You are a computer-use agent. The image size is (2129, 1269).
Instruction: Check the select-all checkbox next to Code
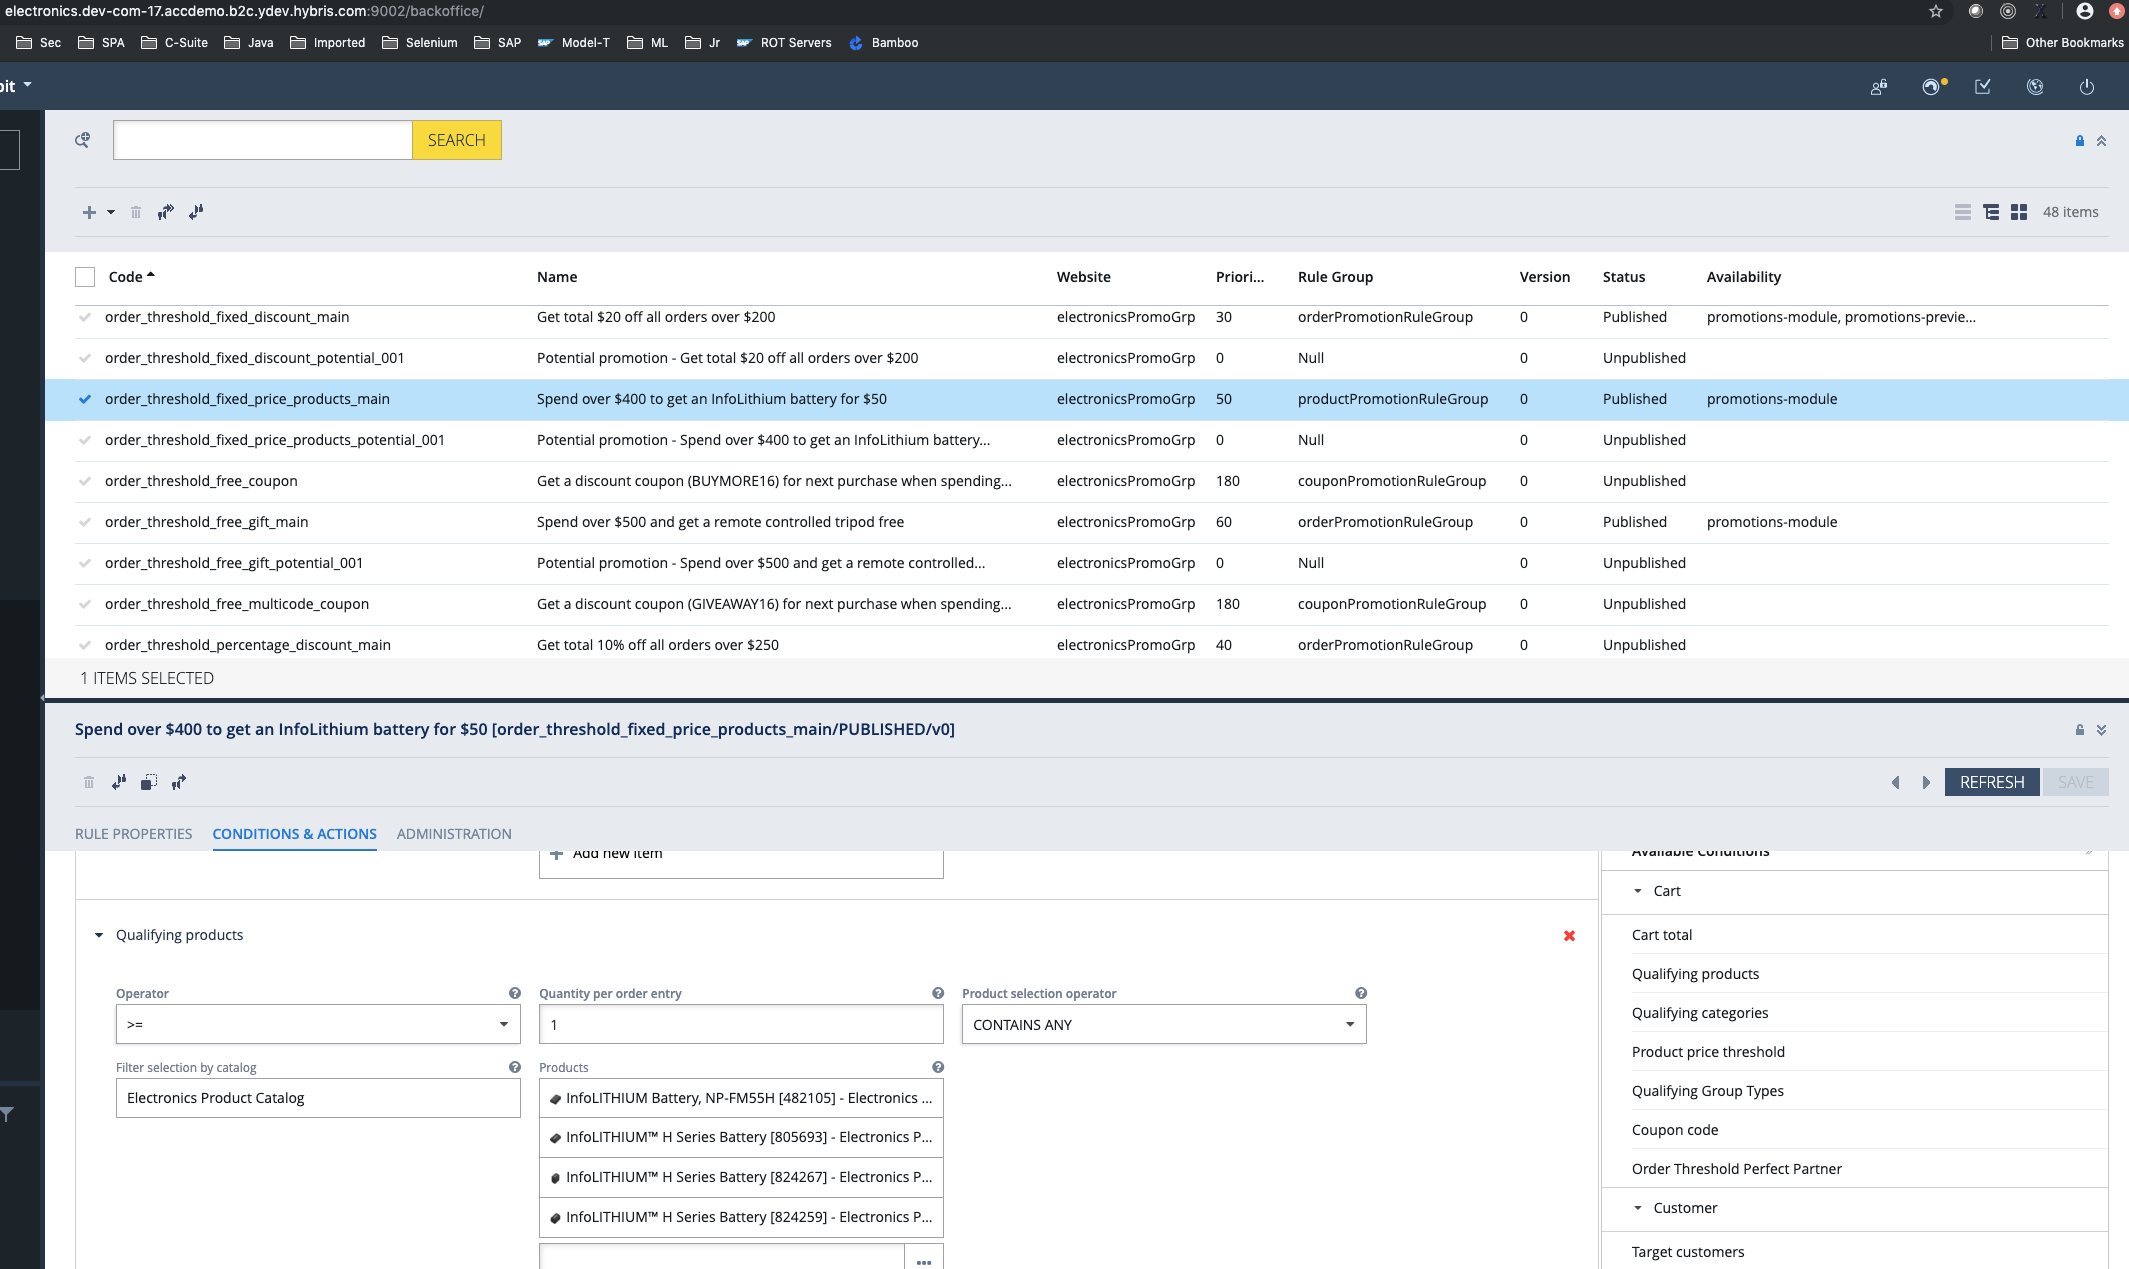[x=85, y=277]
